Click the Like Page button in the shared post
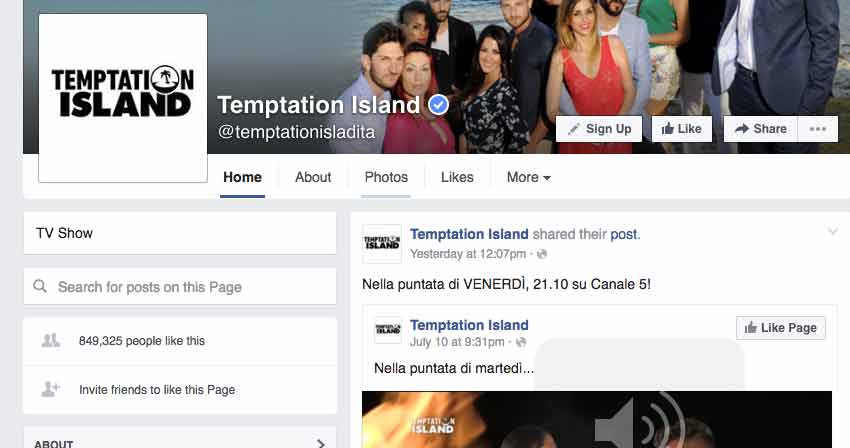Screen dimensions: 850x448 pos(781,328)
